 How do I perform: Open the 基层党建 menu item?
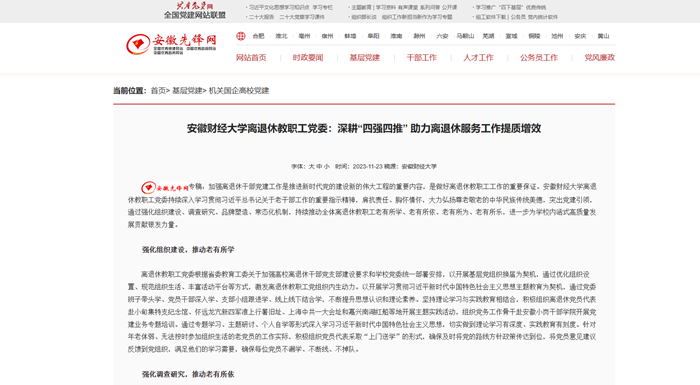coord(364,58)
